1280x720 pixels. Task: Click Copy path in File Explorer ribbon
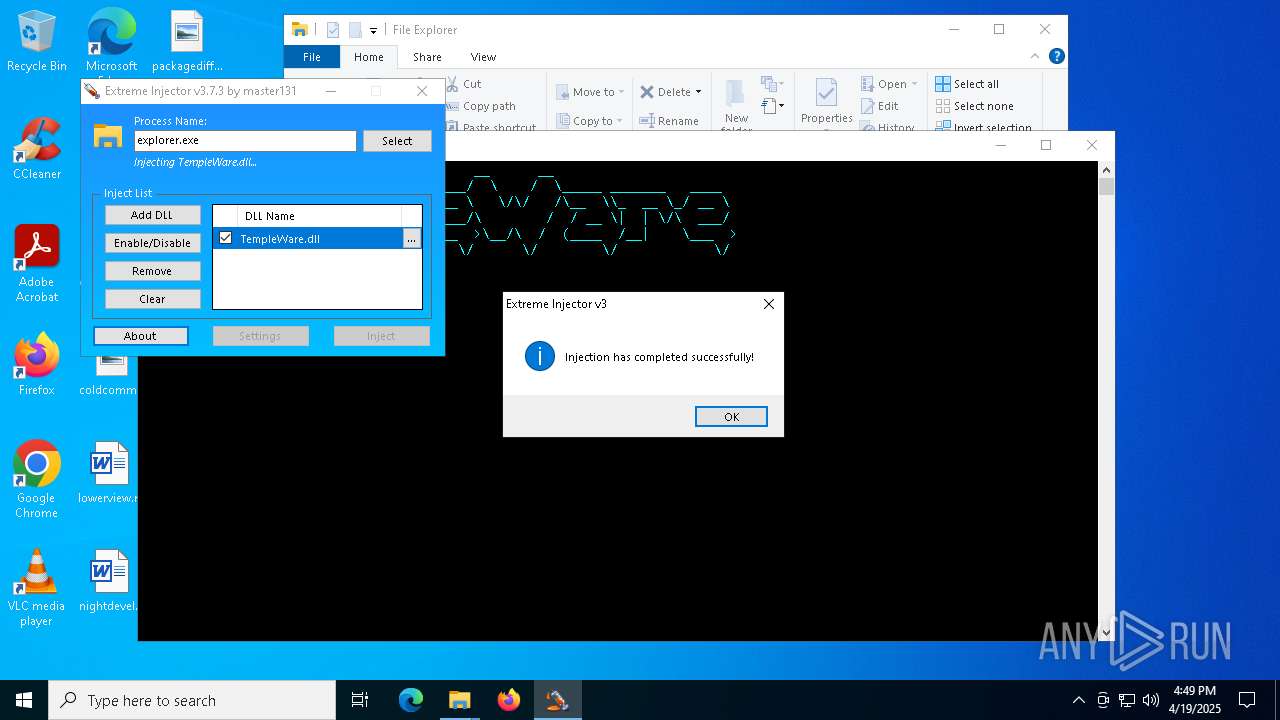coord(480,106)
